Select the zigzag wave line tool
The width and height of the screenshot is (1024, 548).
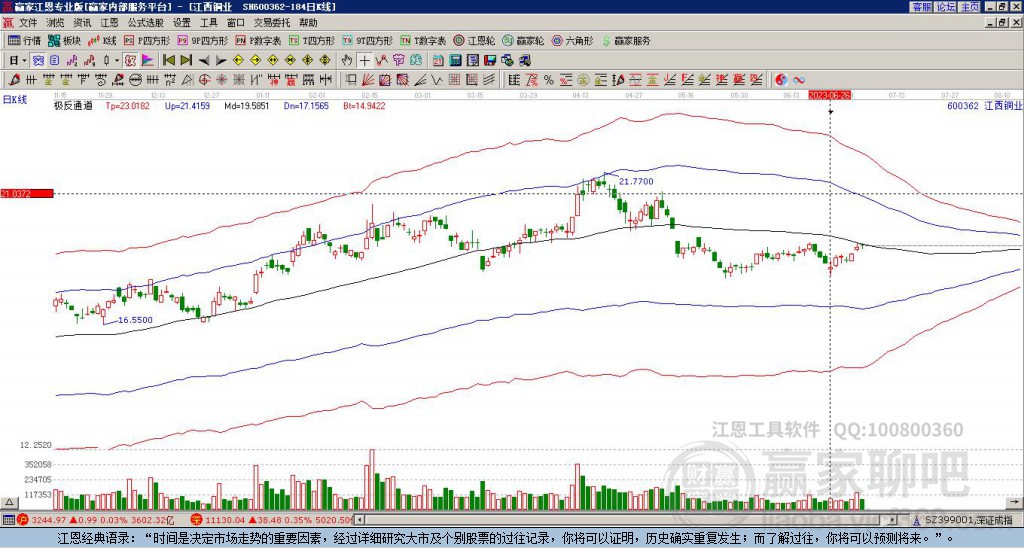tap(436, 80)
